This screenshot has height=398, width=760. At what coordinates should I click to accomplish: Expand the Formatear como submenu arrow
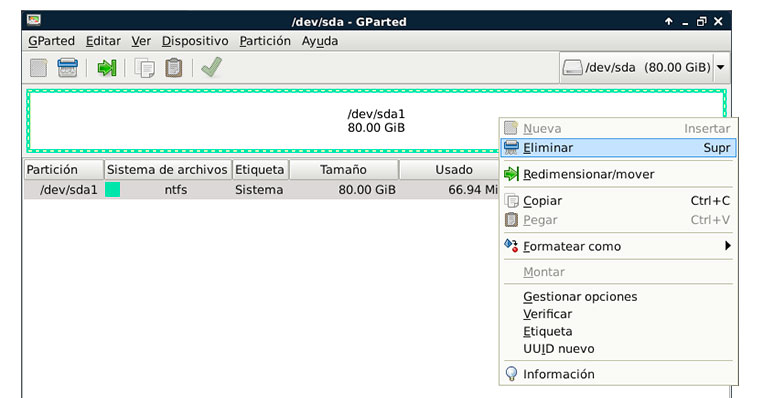click(728, 246)
